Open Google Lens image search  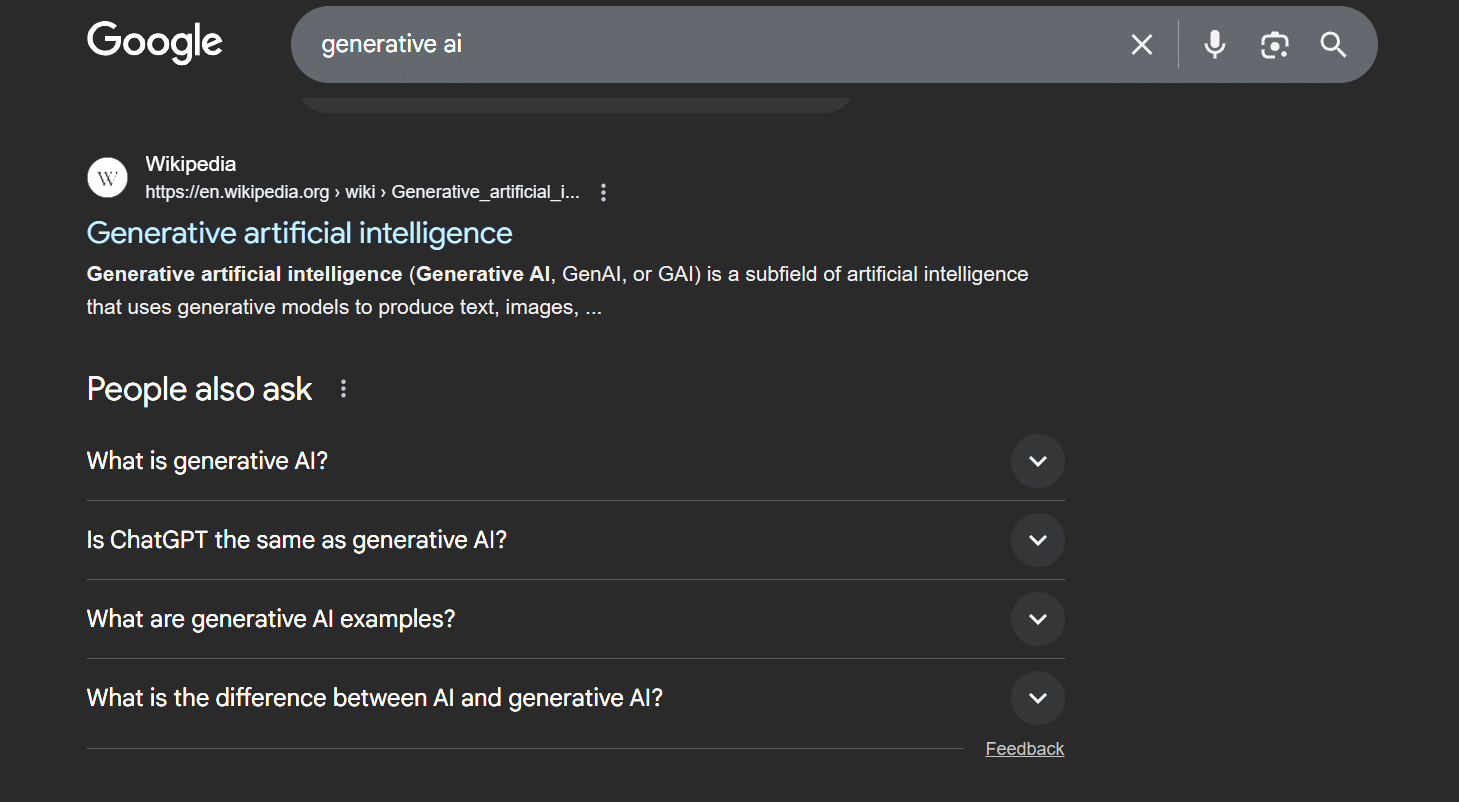(1274, 44)
